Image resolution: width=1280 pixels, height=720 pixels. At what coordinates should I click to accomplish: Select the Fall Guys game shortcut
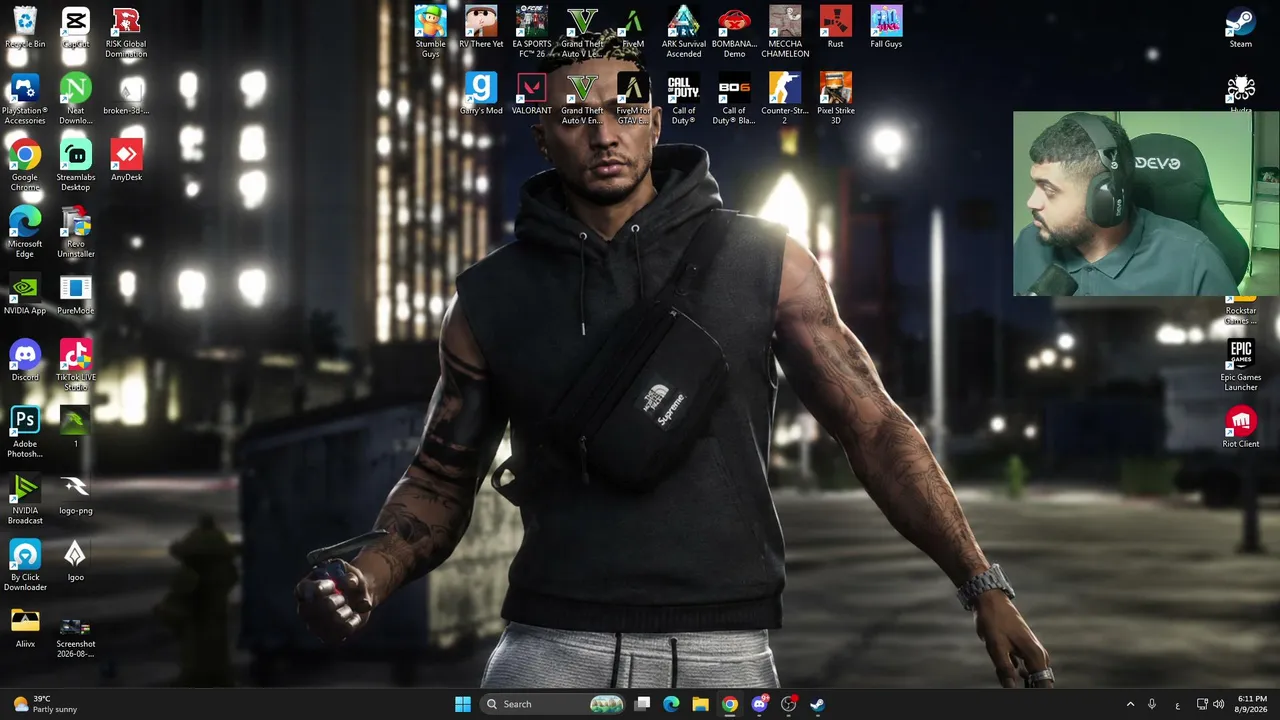(886, 28)
